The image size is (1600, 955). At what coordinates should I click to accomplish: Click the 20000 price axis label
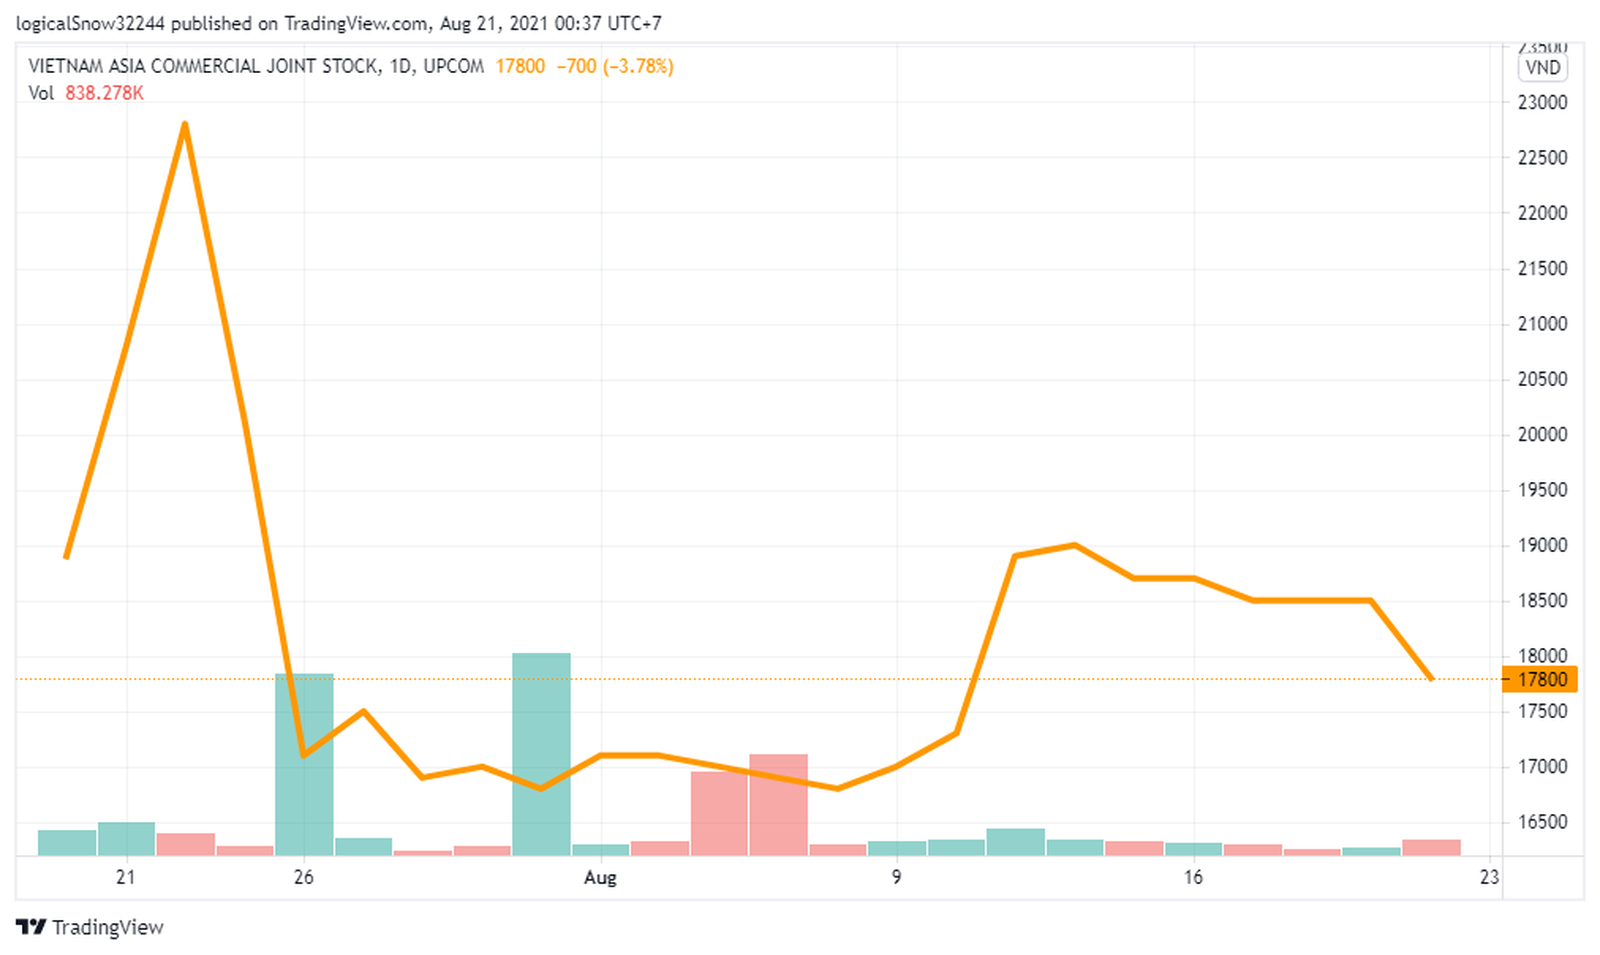pos(1542,434)
